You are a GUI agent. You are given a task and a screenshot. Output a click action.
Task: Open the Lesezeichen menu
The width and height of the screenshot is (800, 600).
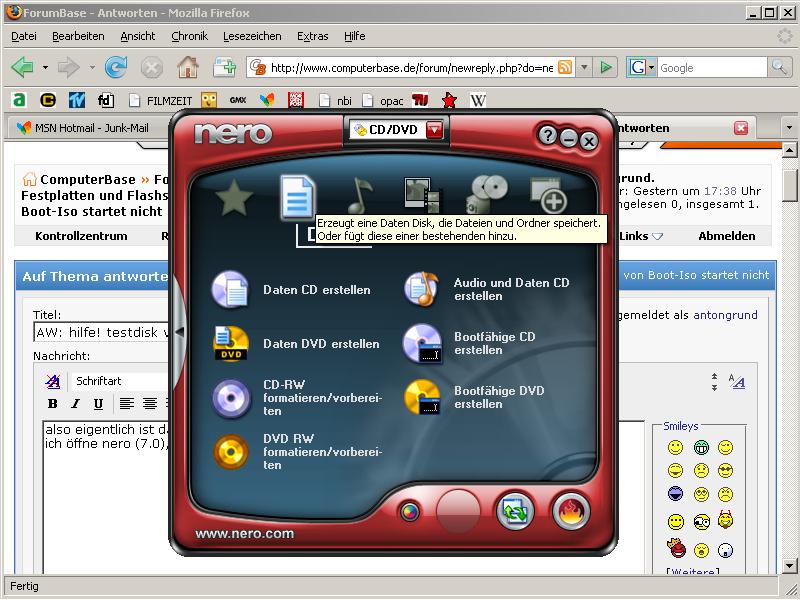[x=252, y=36]
